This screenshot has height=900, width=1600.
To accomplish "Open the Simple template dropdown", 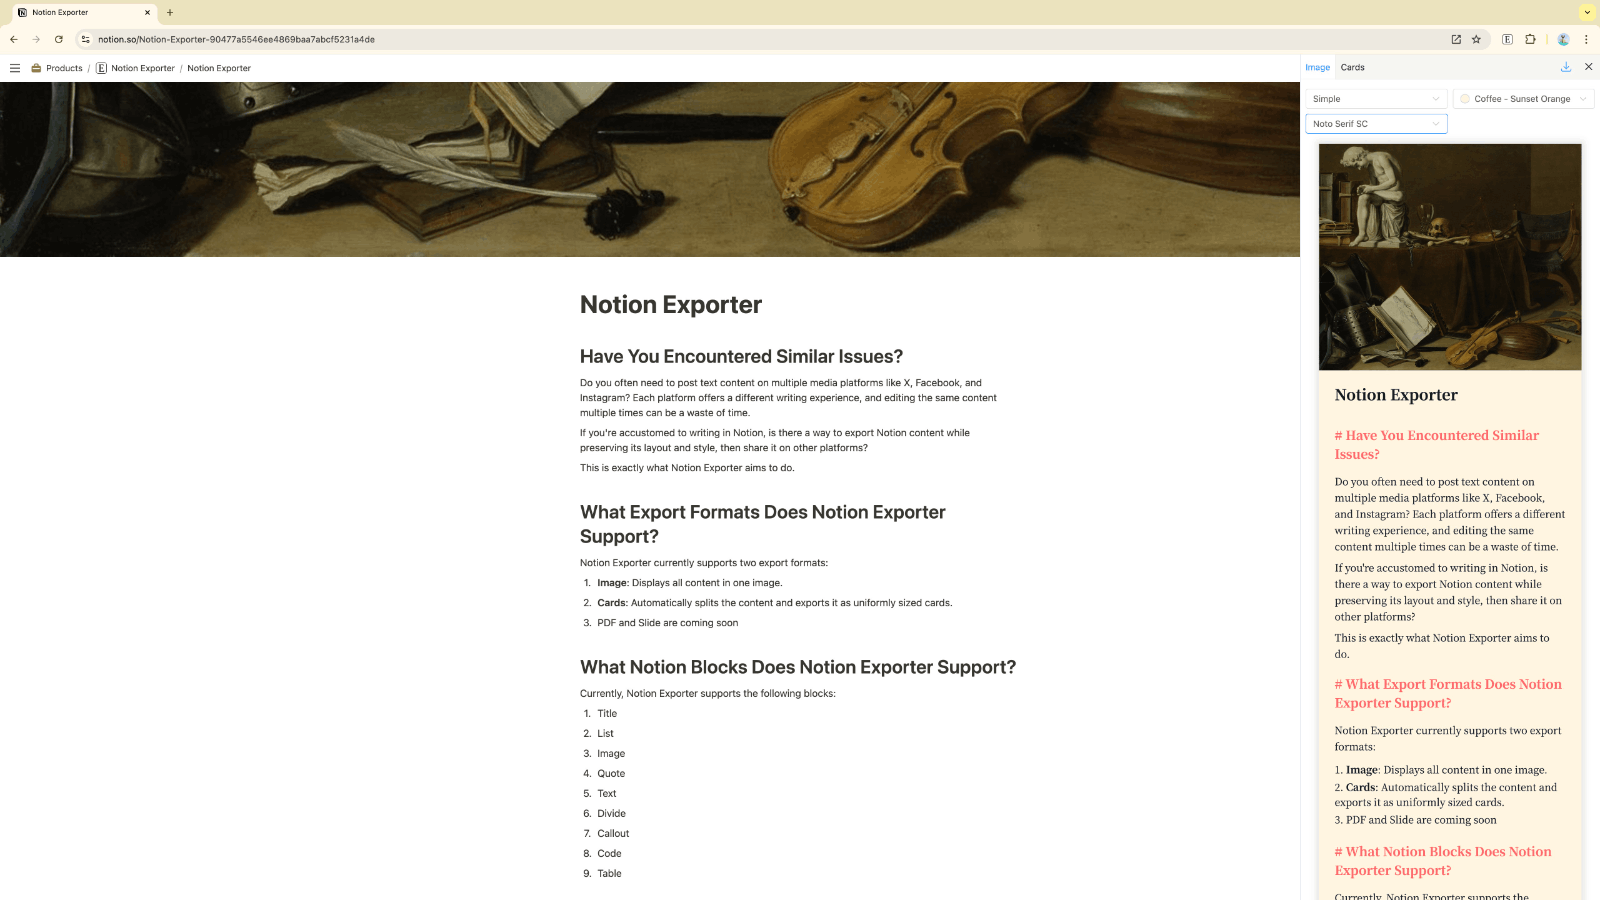I will point(1376,99).
